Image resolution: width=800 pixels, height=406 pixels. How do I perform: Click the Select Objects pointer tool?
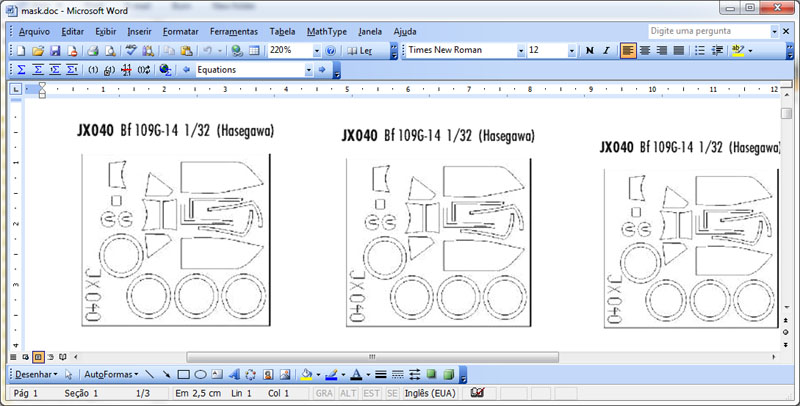point(68,374)
